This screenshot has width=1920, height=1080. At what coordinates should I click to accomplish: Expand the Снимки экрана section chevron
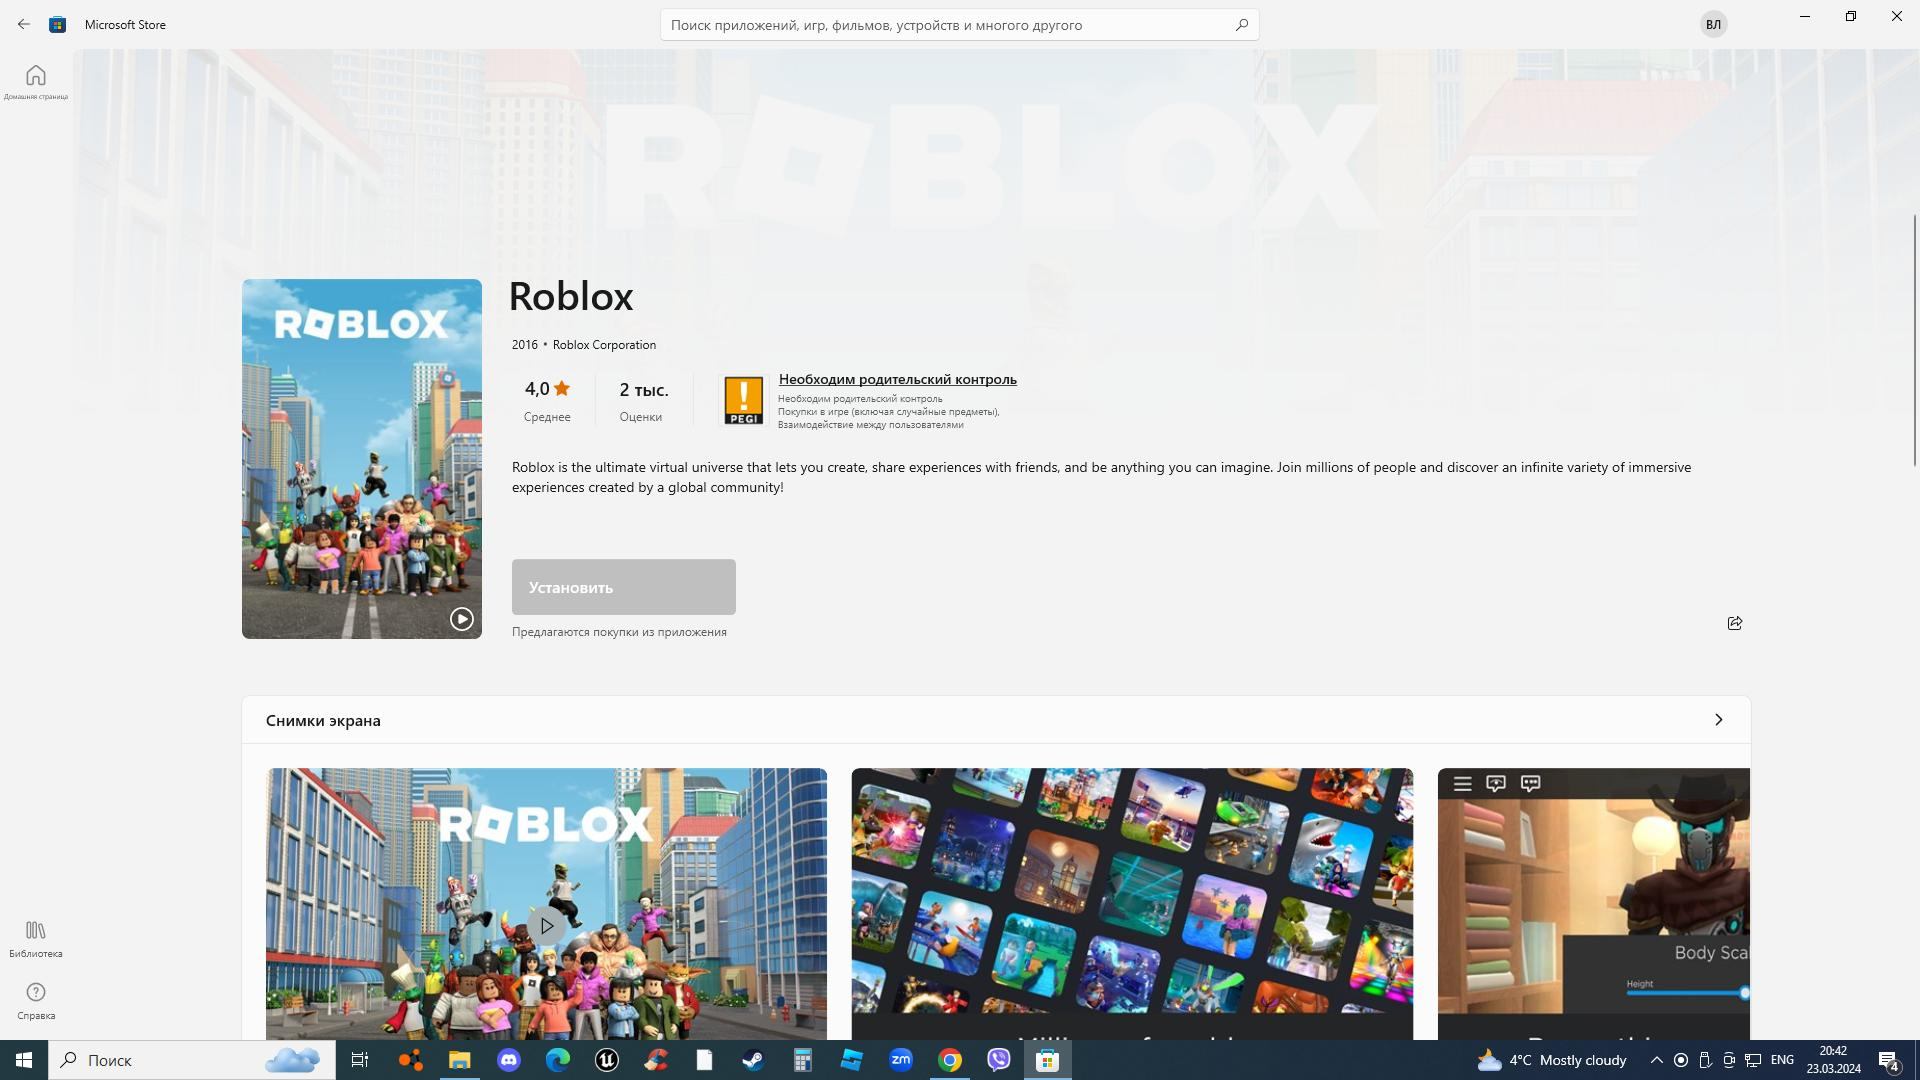coord(1719,720)
